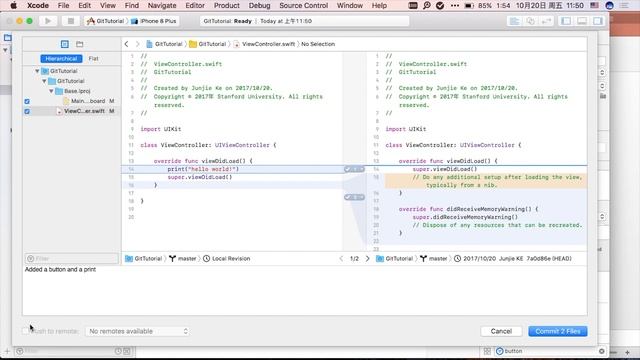
Task: Click the print("hello world!") code line
Action: coord(203,169)
